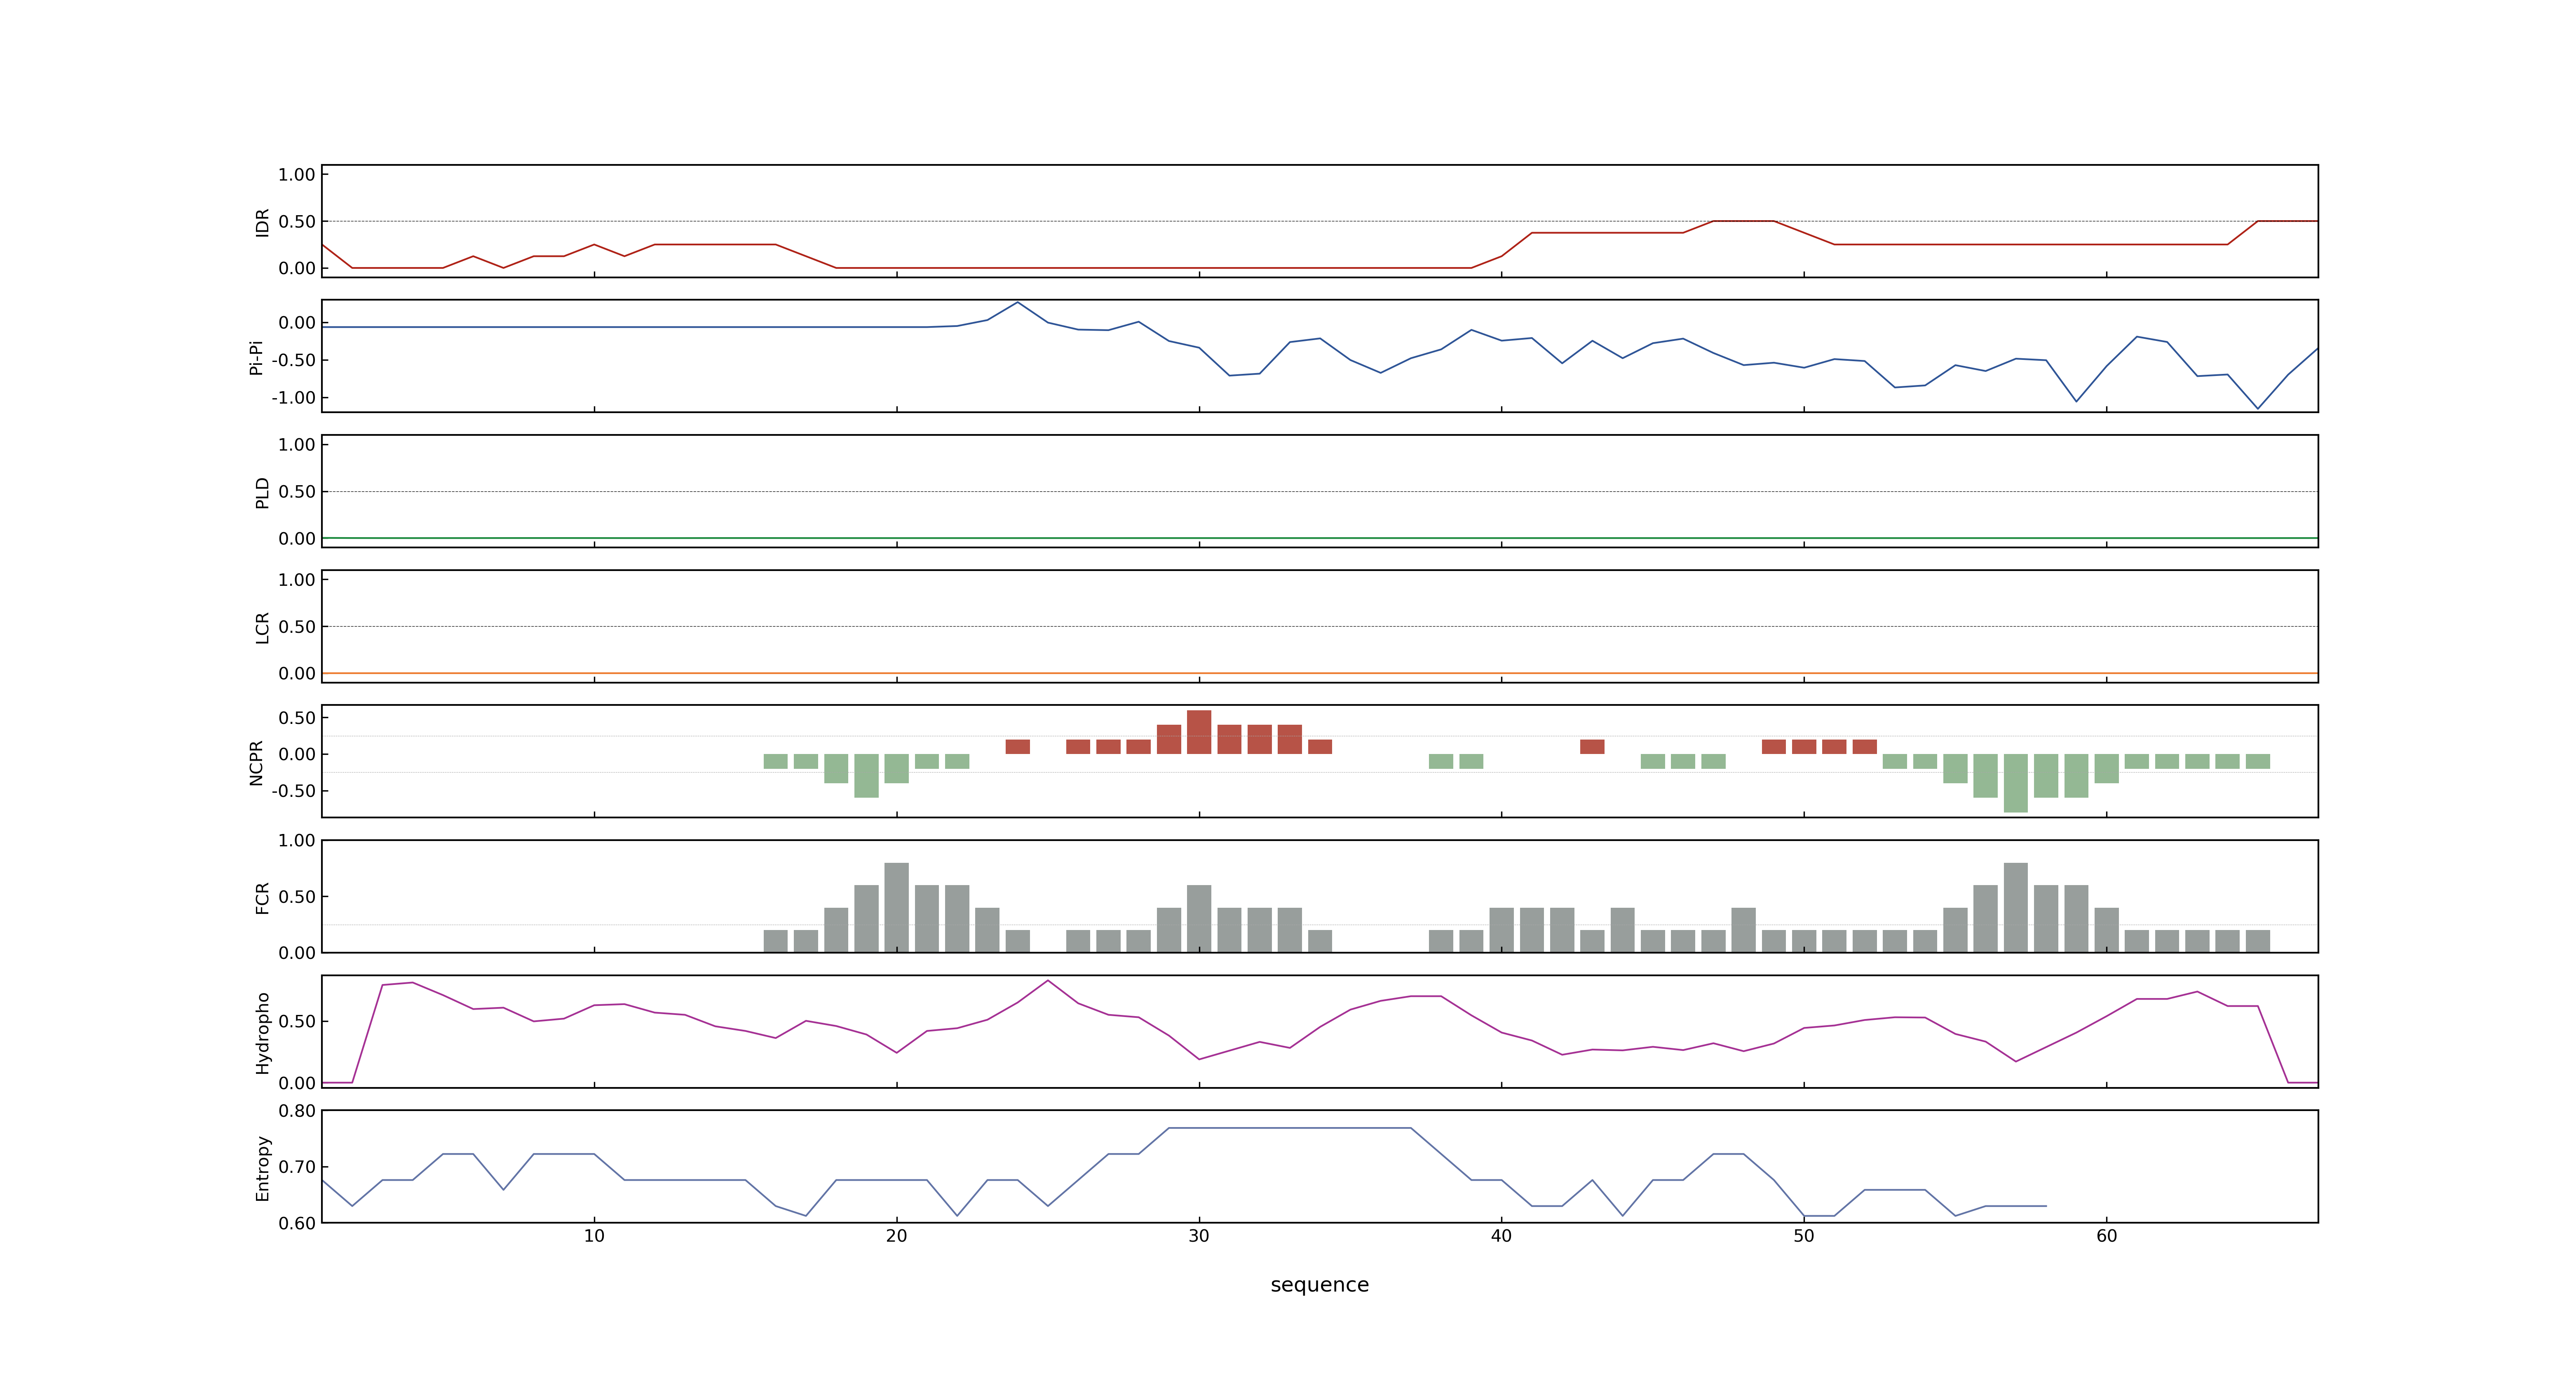Viewport: 2576px width, 1374px height.
Task: Click the -0.50 tick of Pi-Pi axis
Action: tap(293, 359)
